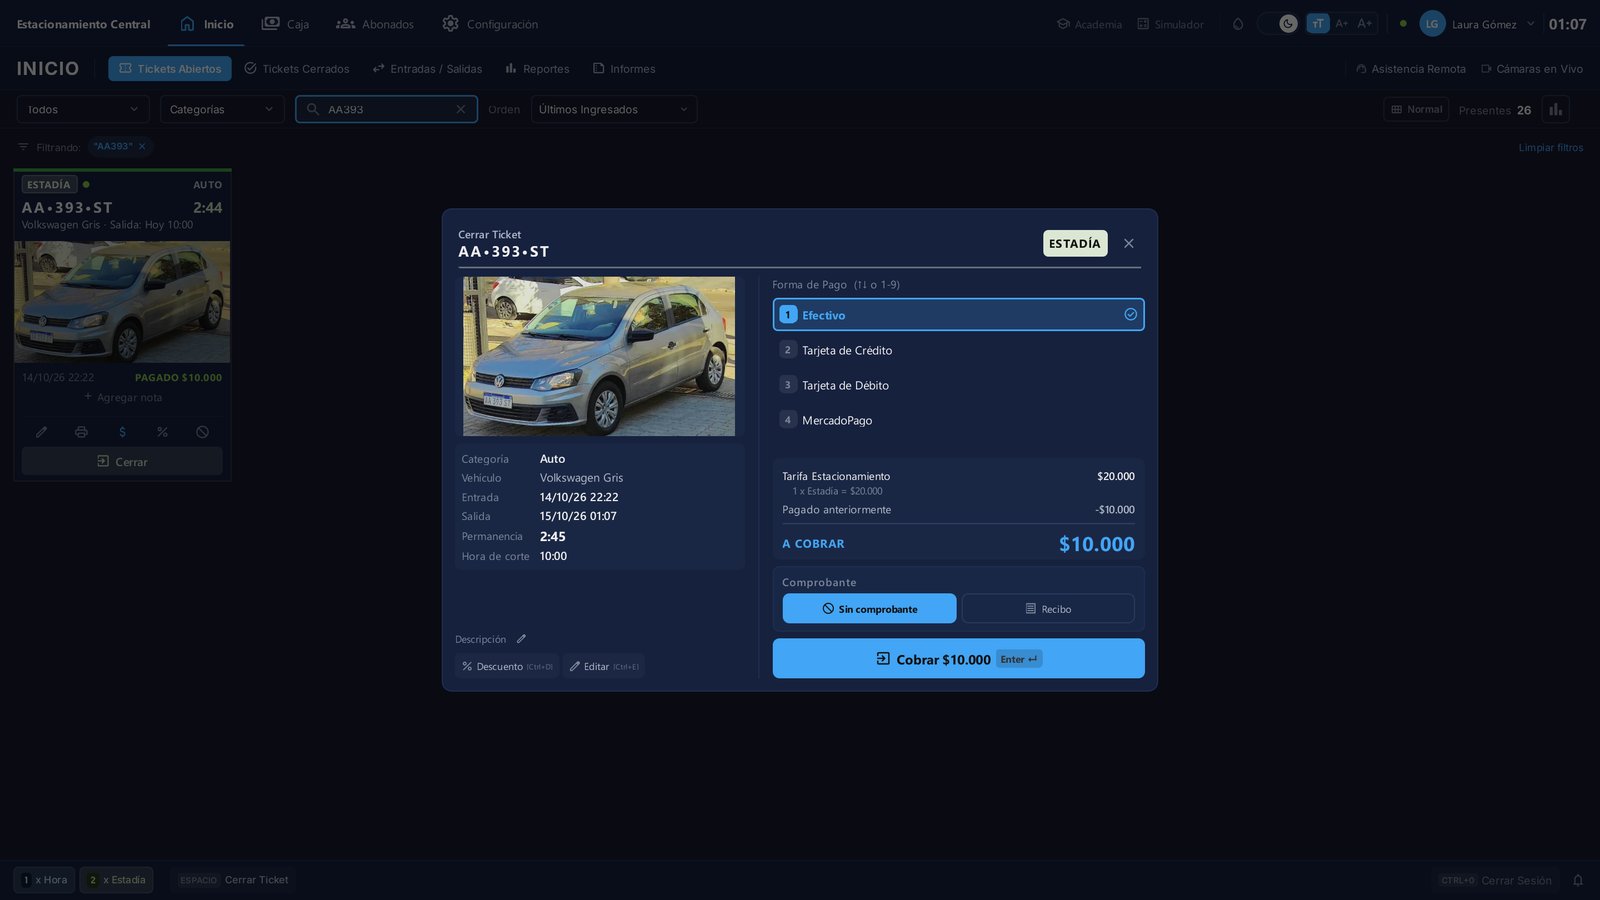Screen dimensions: 1600x900
Task: Click the Cobrar $10.000 button
Action: 958,659
